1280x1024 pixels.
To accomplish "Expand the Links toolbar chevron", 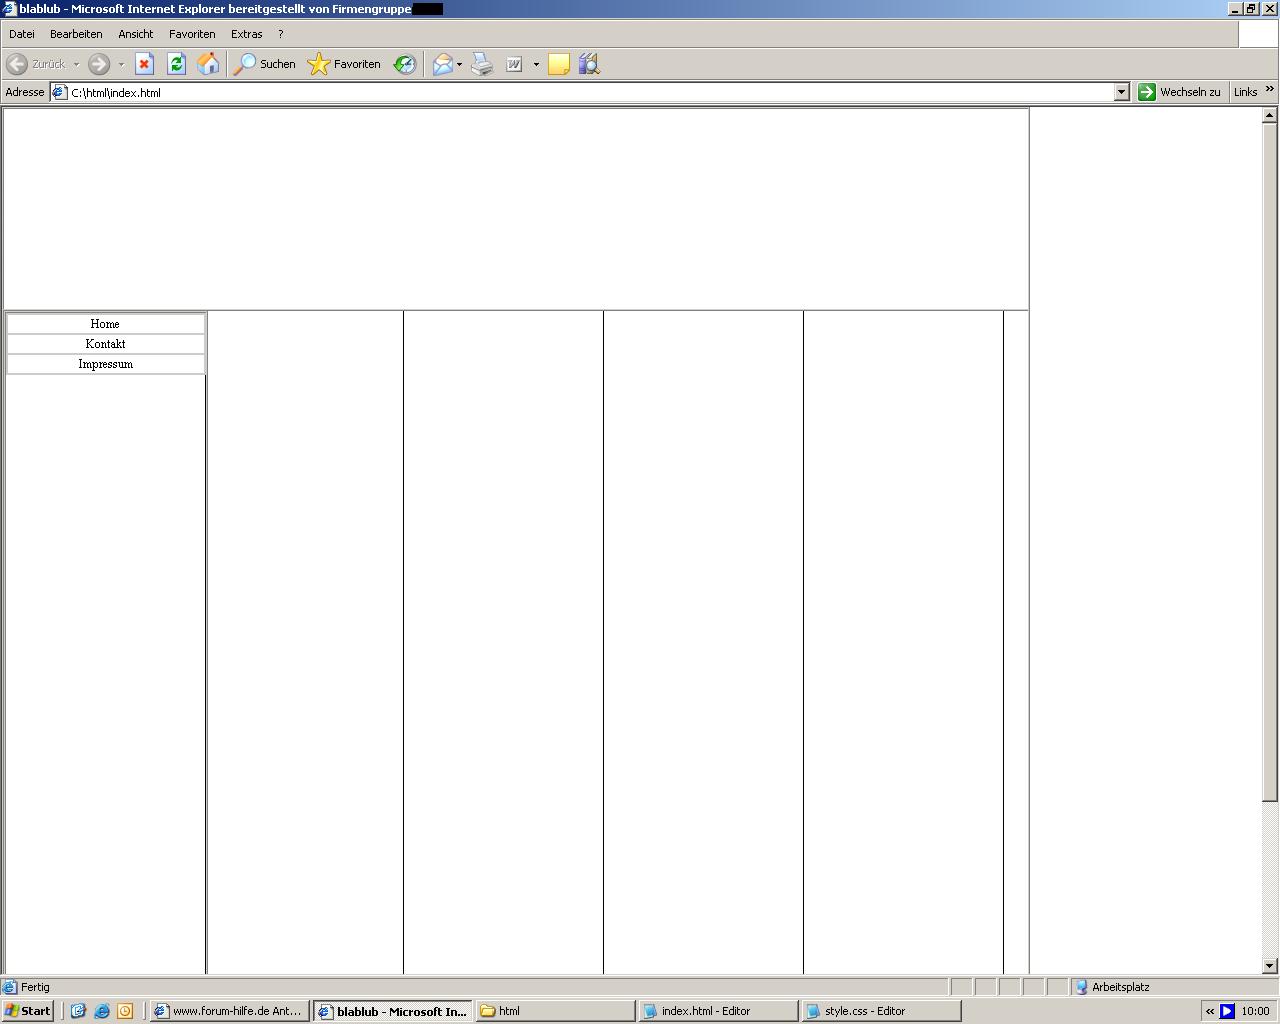I will click(x=1270, y=90).
